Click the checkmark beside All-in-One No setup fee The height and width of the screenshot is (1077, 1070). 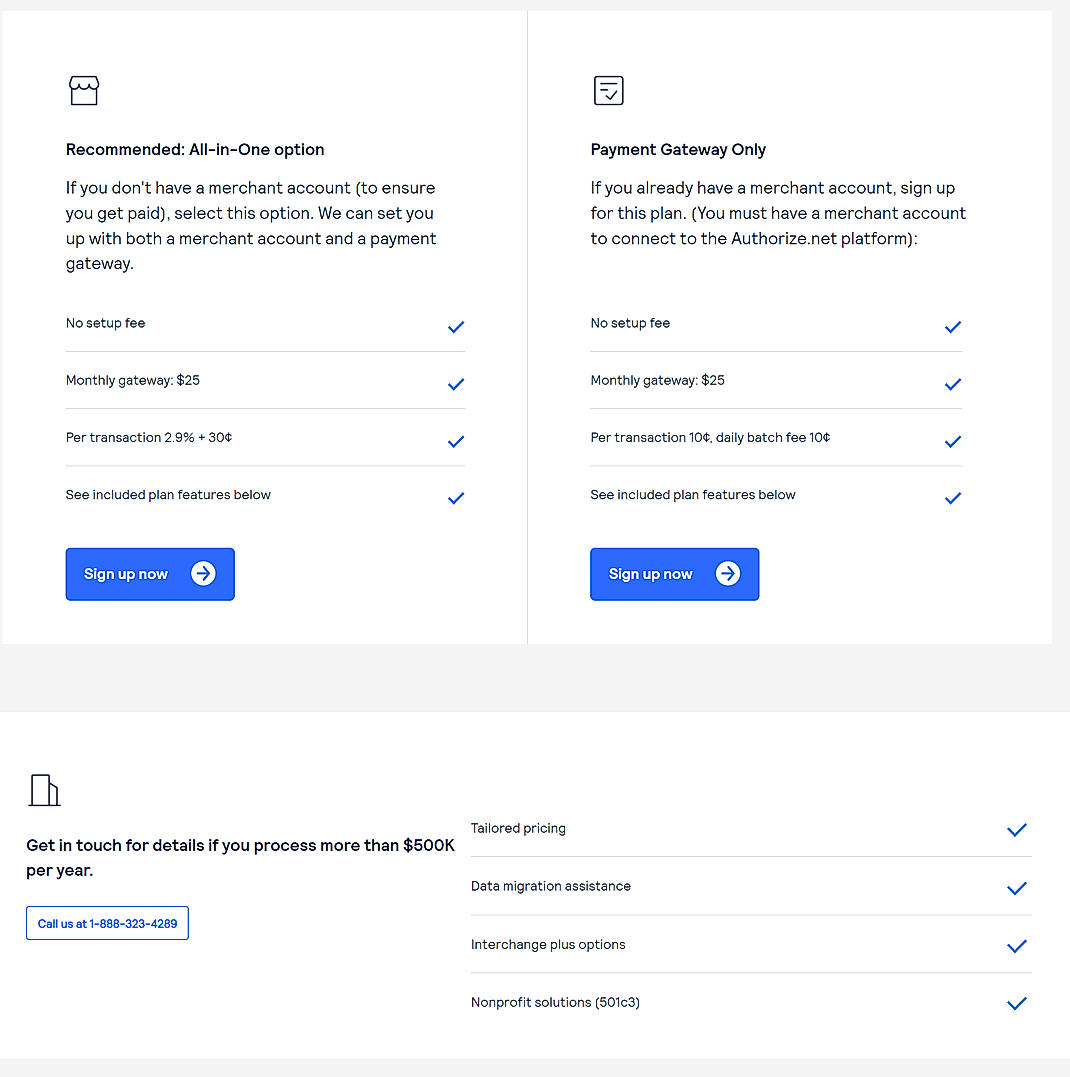tap(456, 327)
